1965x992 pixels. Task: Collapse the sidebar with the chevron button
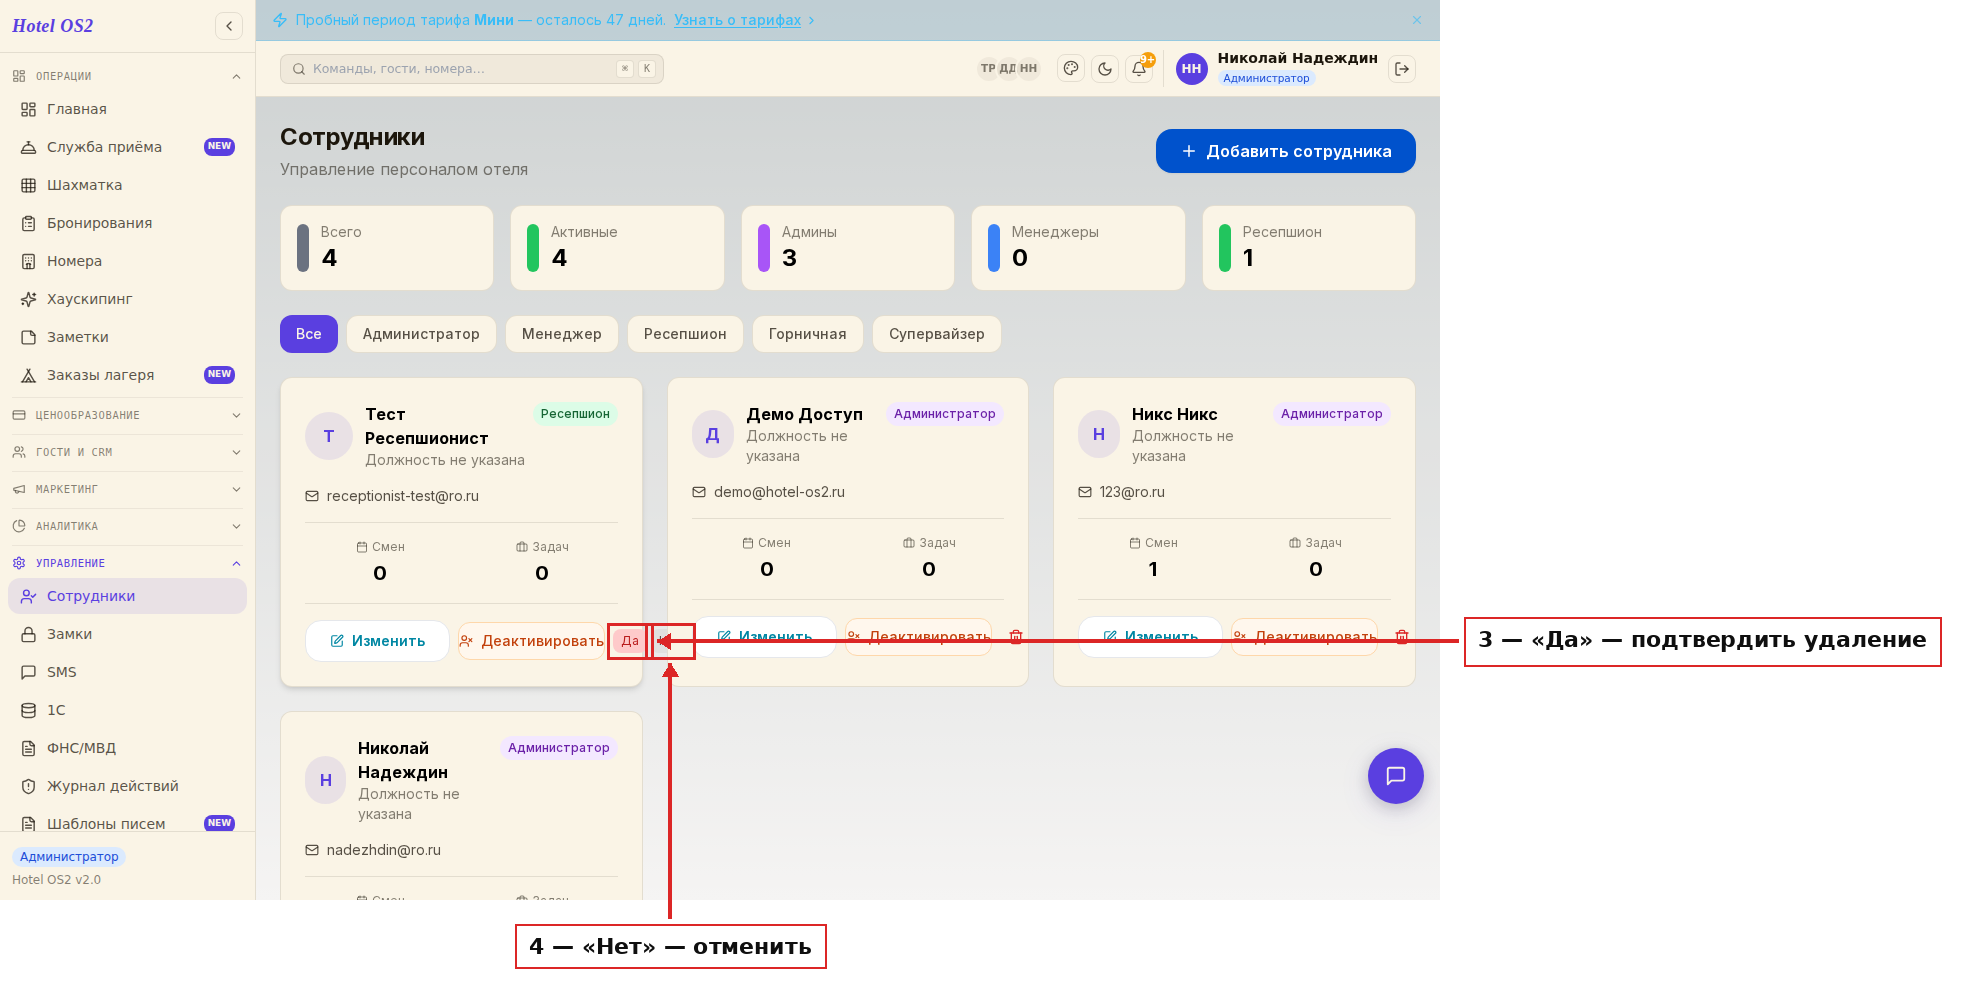(x=229, y=26)
